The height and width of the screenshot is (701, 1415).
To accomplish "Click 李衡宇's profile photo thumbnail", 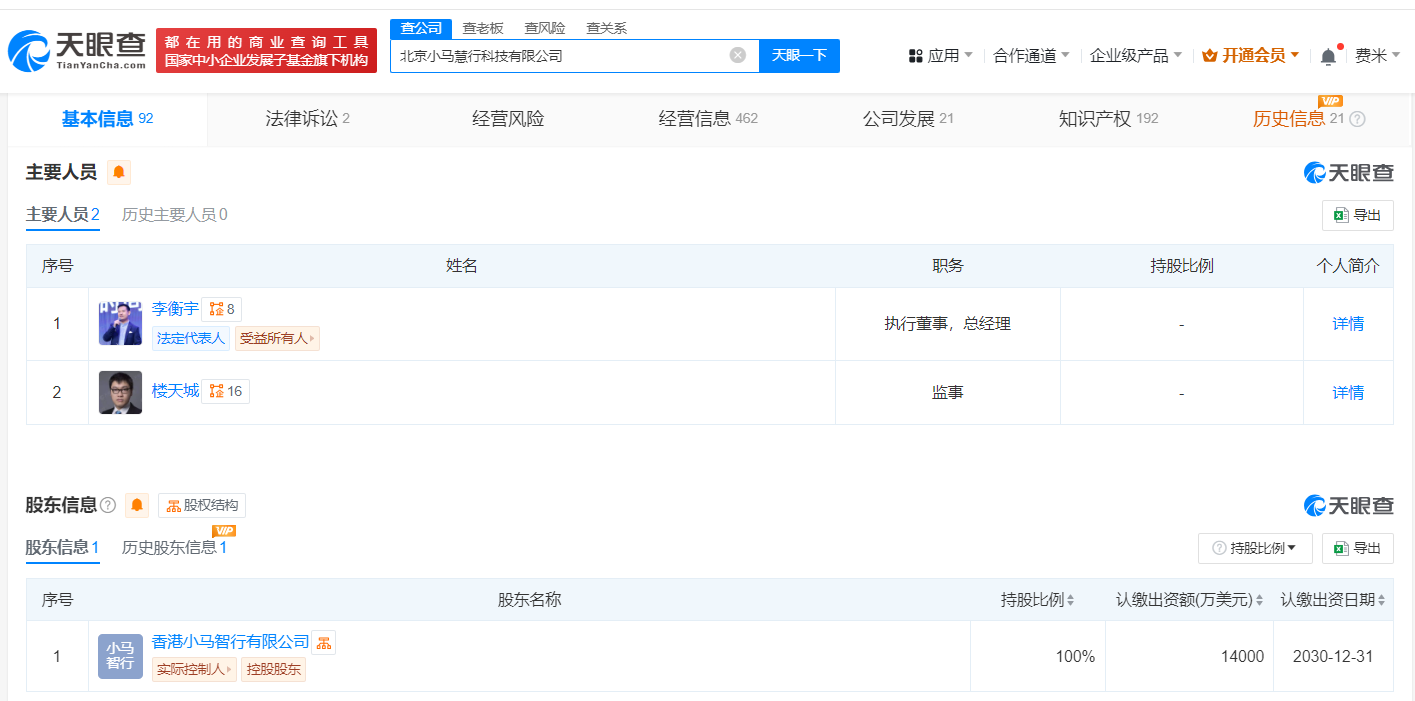I will pyautogui.click(x=120, y=323).
